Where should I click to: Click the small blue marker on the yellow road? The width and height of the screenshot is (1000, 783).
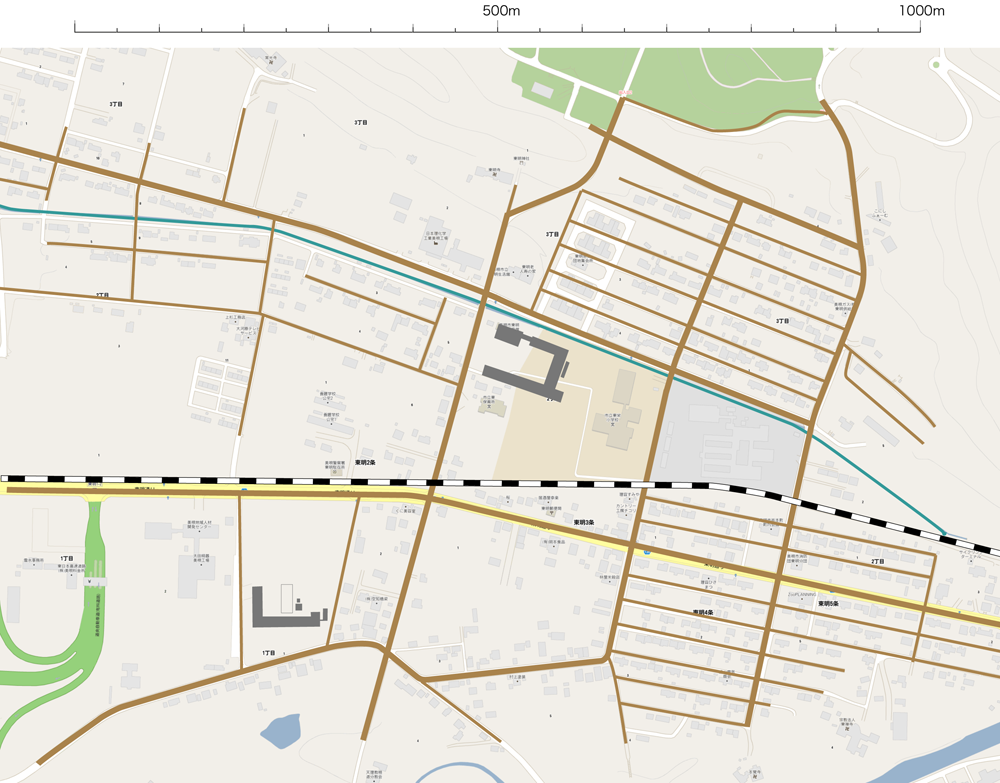point(647,551)
